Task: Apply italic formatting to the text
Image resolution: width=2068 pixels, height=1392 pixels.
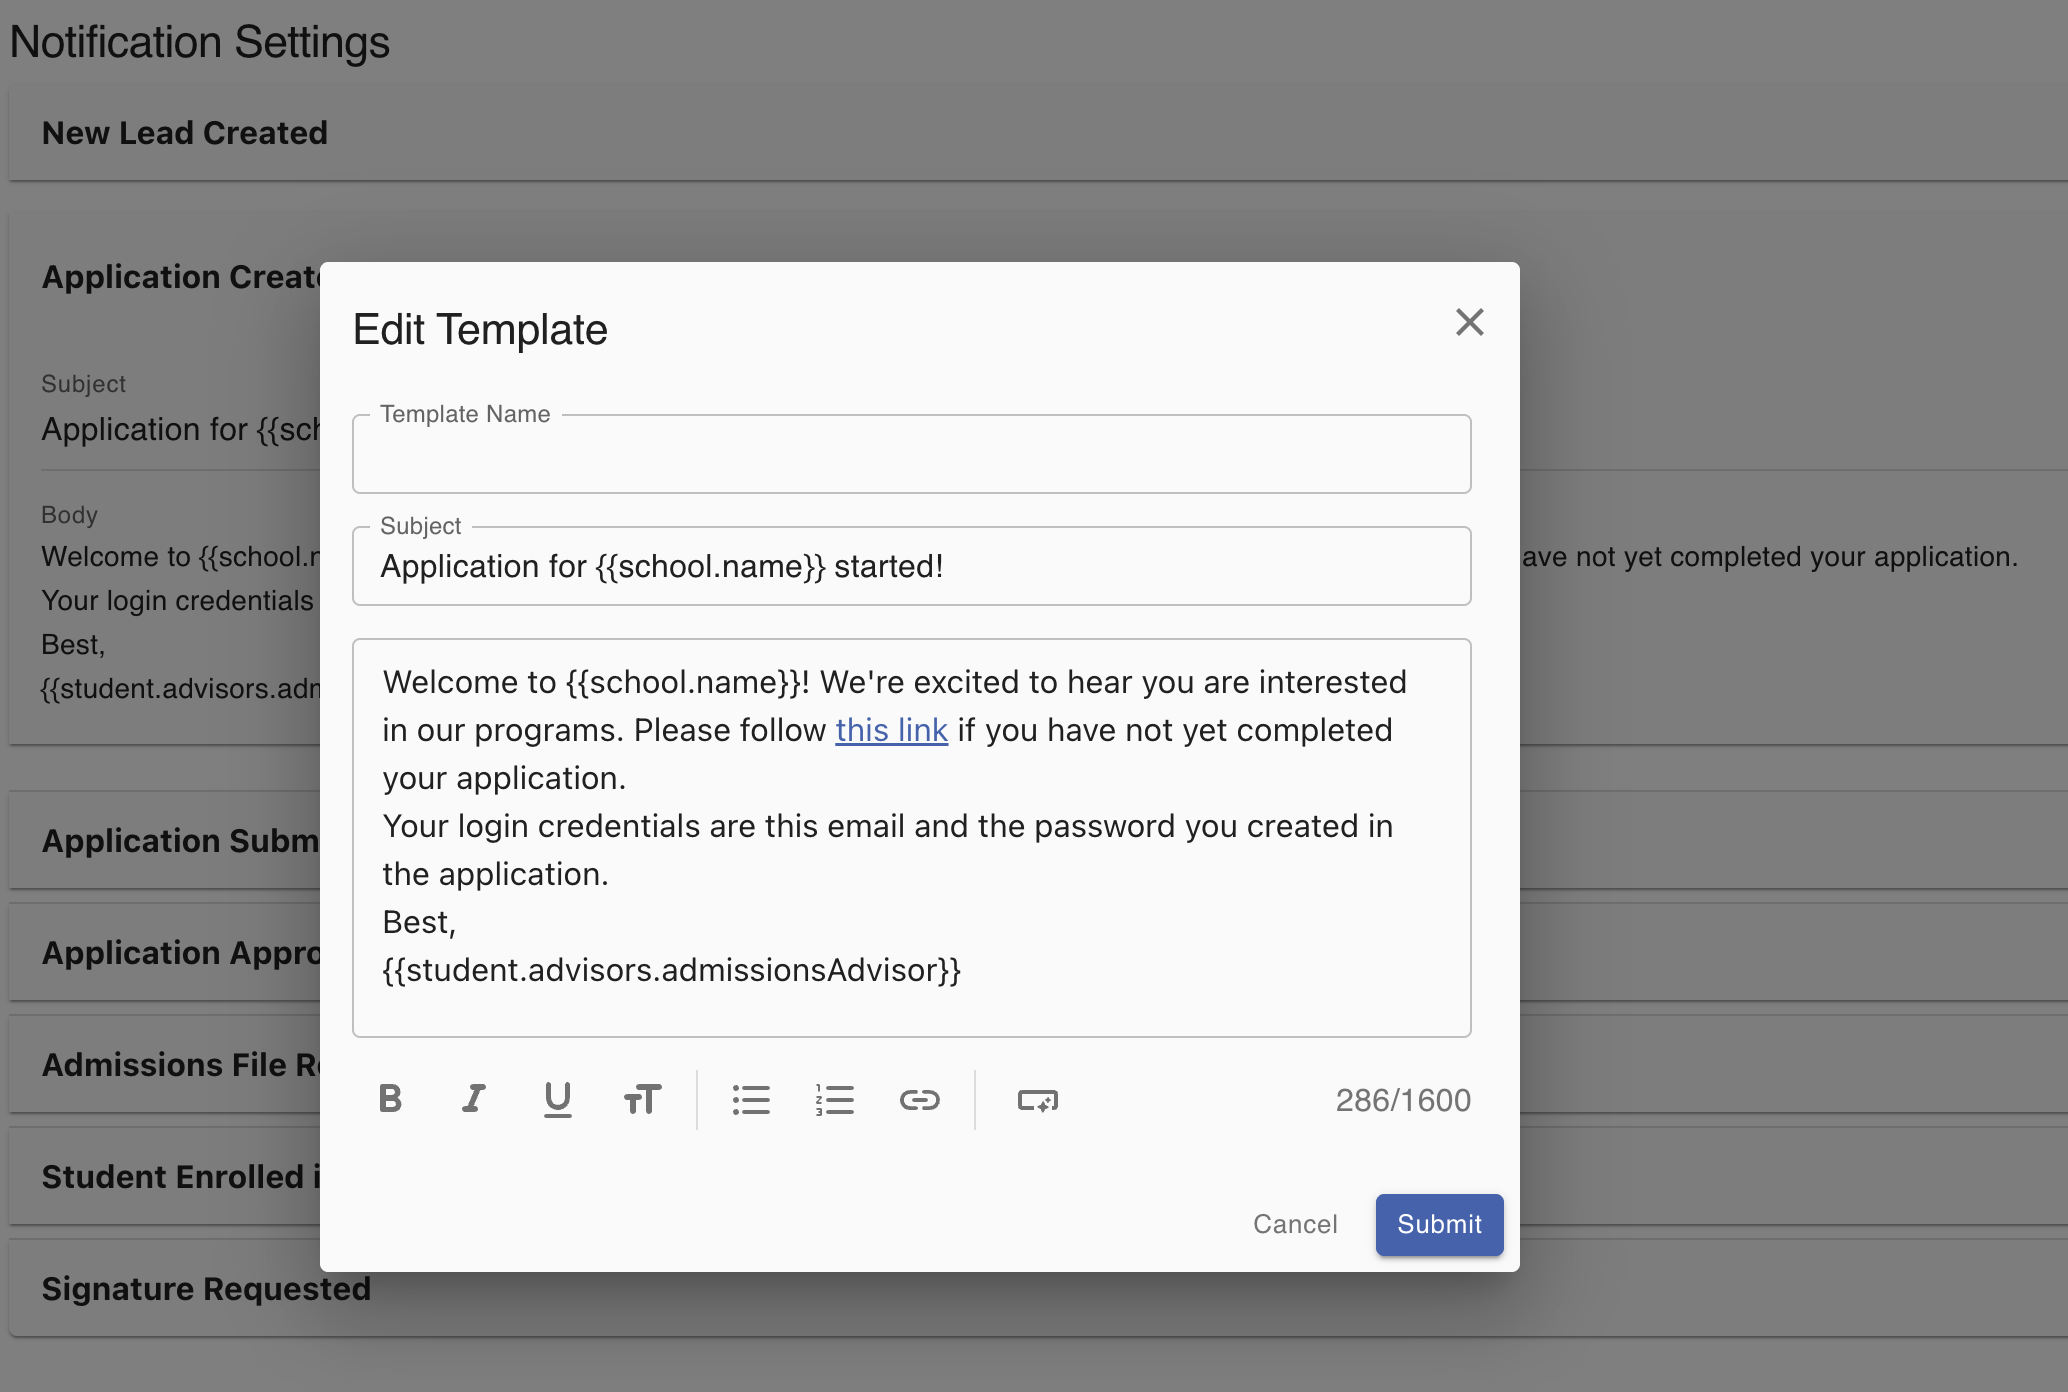Action: point(474,1099)
